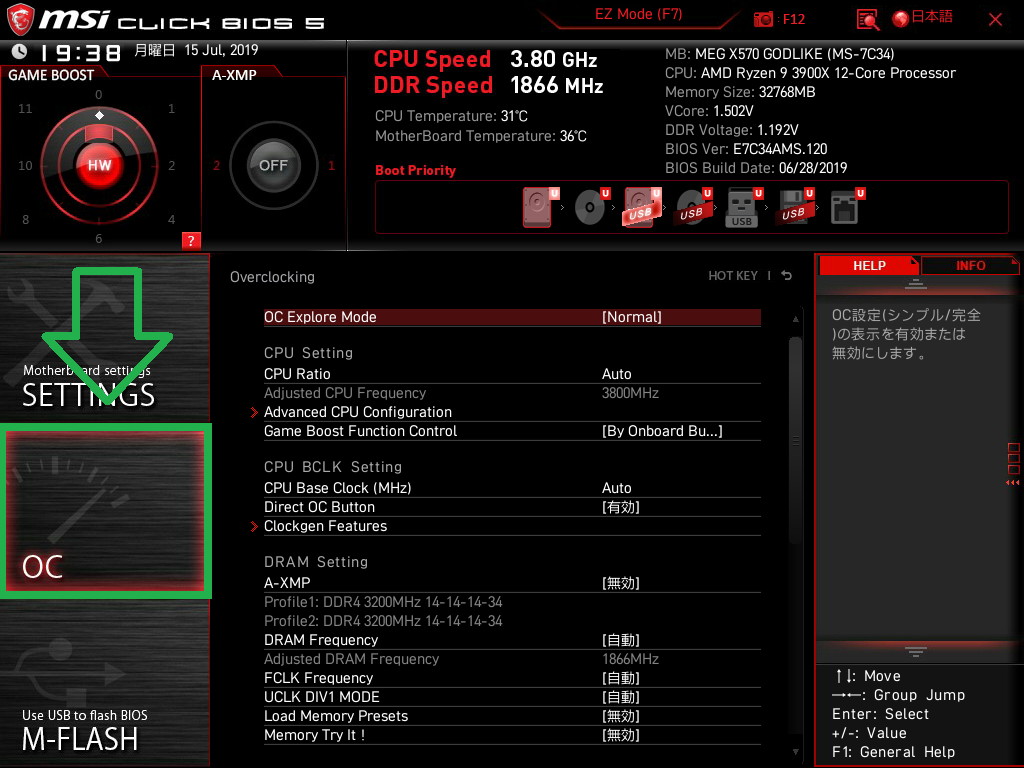Click the back arrow next to HOT KEY
The image size is (1024, 768).
pyautogui.click(x=787, y=276)
